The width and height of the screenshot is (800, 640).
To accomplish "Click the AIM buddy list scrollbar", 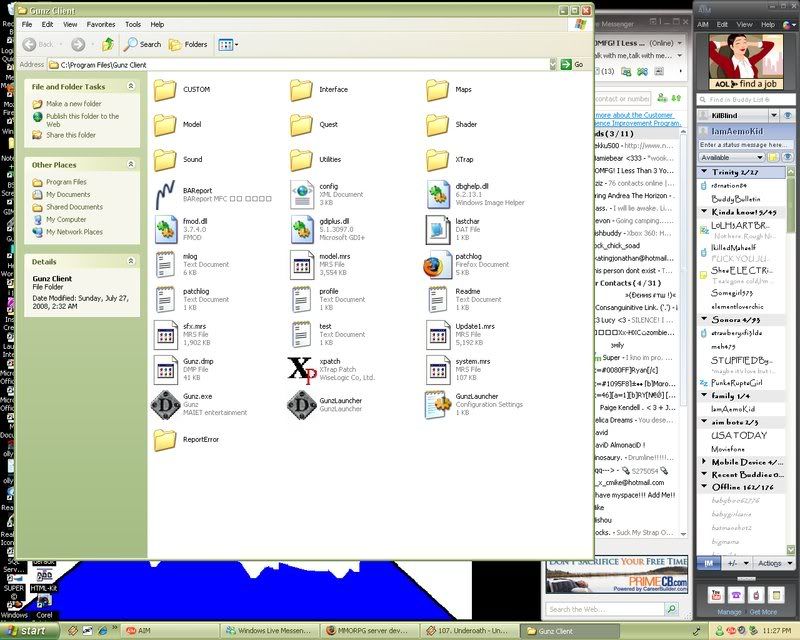I will pos(791,360).
